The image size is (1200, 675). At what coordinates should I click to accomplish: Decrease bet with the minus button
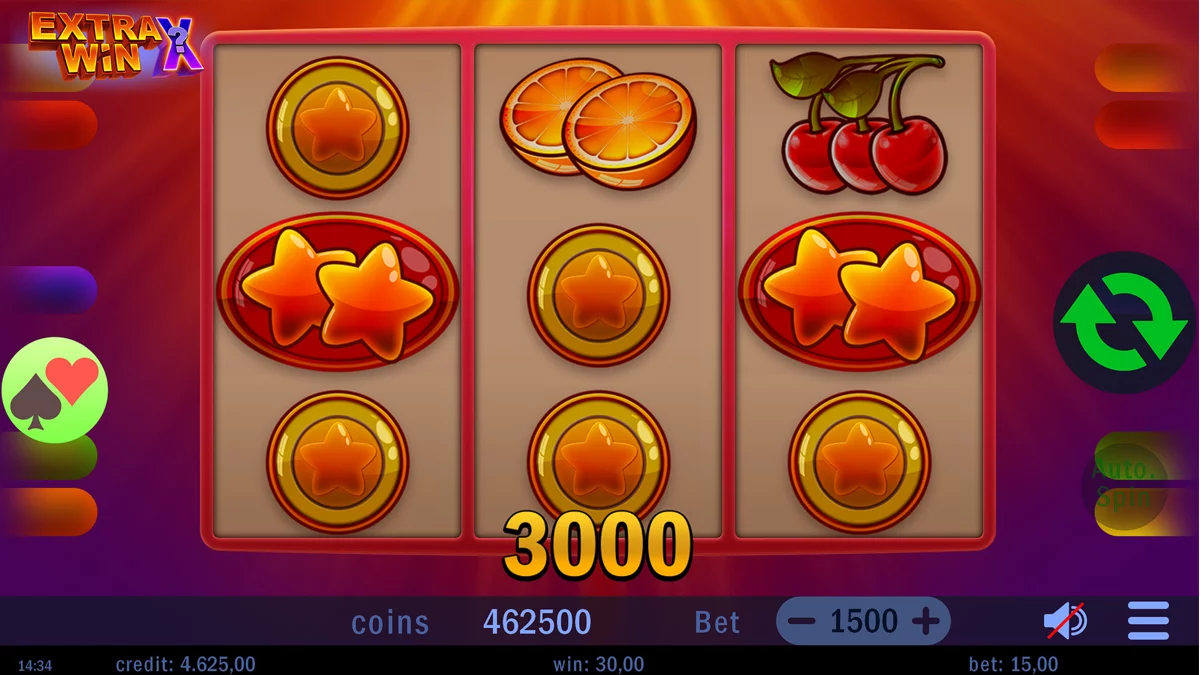pyautogui.click(x=801, y=621)
